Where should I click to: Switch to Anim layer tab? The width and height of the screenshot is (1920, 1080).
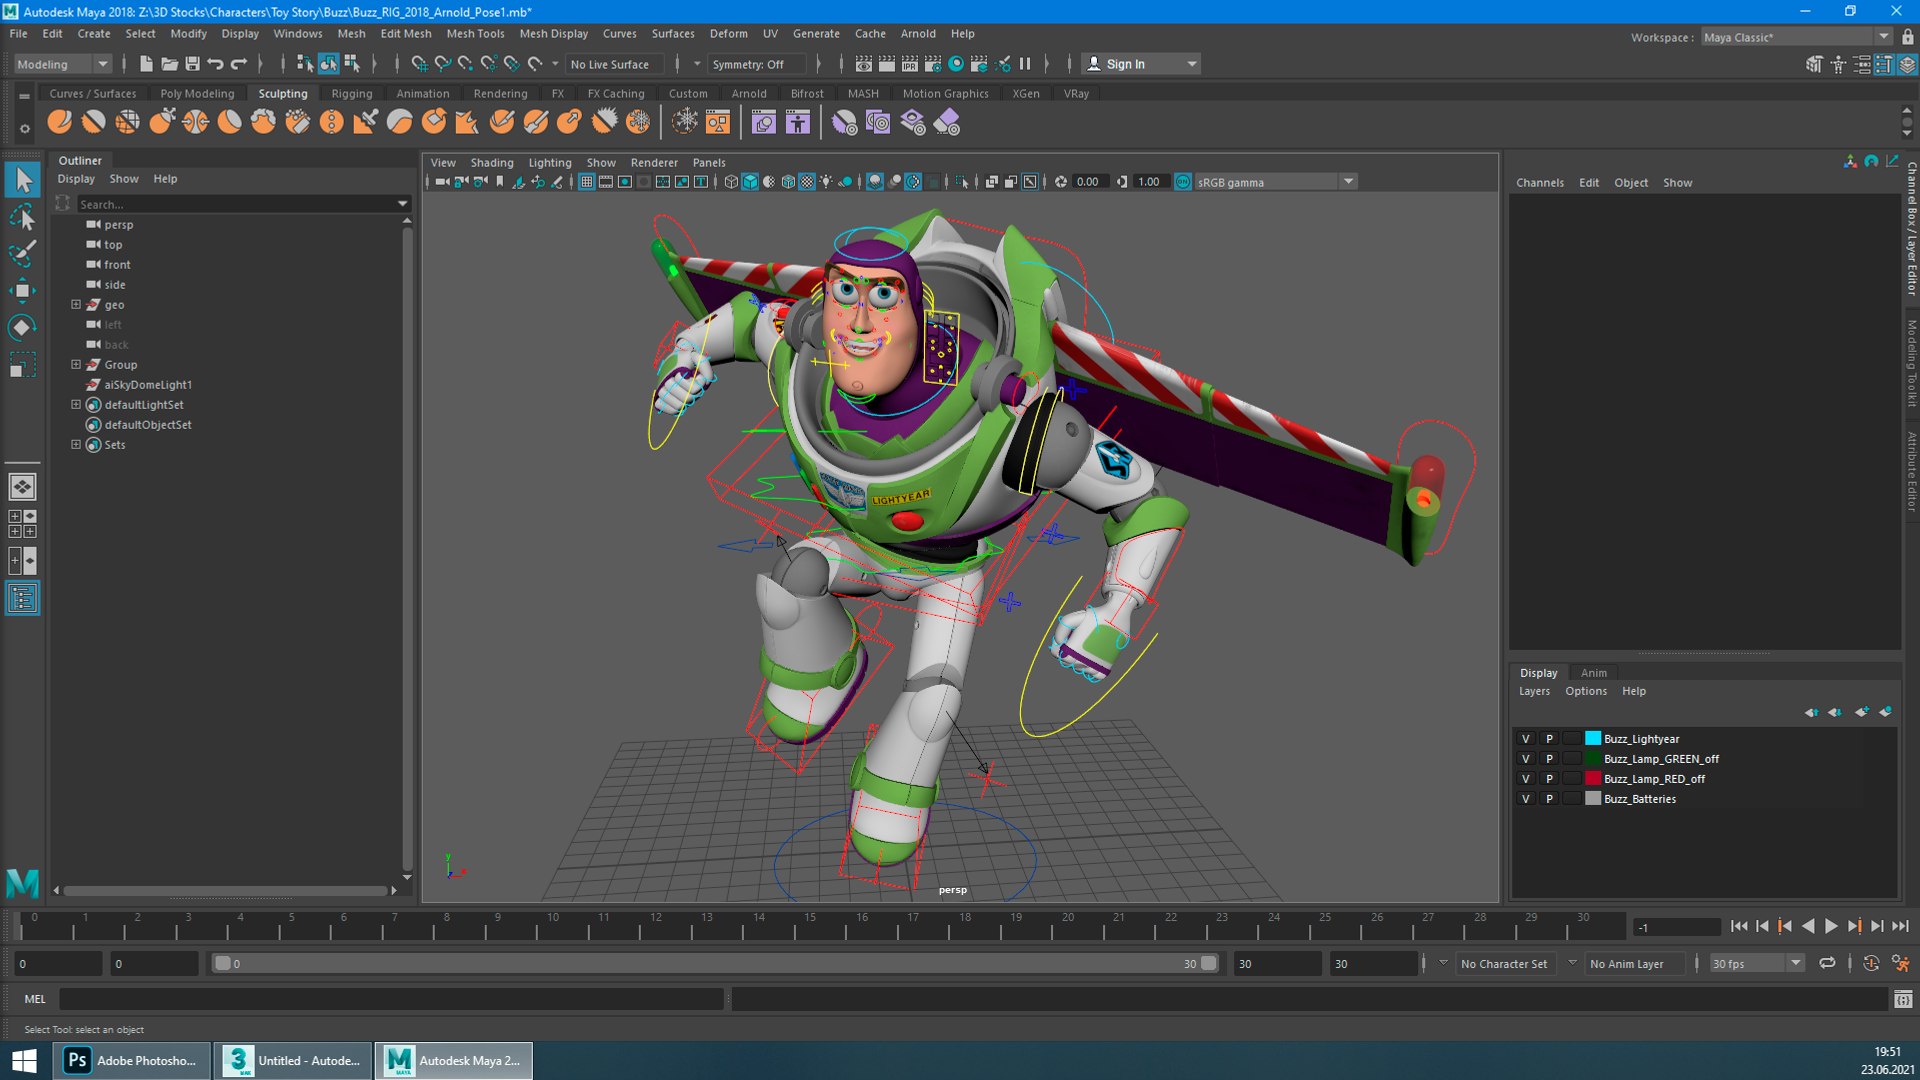pyautogui.click(x=1594, y=673)
